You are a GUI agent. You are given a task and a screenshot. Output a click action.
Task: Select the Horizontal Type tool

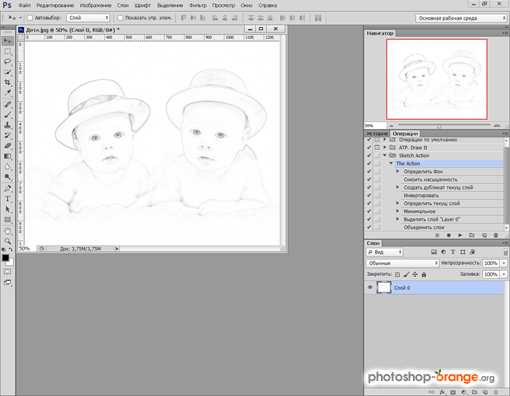7,199
